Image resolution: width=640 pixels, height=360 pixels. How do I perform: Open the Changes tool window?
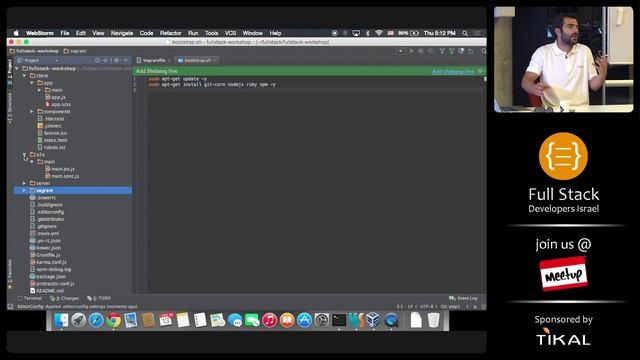(64, 298)
